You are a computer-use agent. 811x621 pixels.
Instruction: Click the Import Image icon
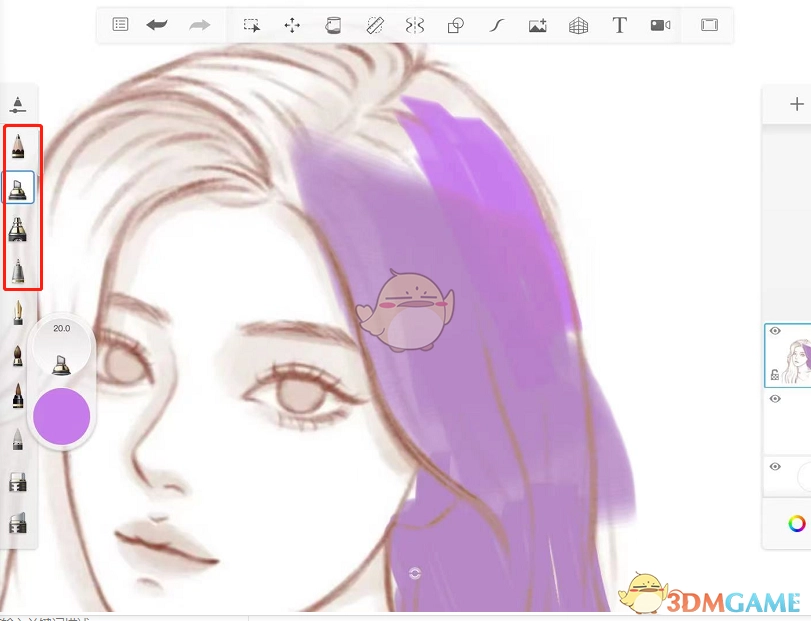pyautogui.click(x=538, y=25)
